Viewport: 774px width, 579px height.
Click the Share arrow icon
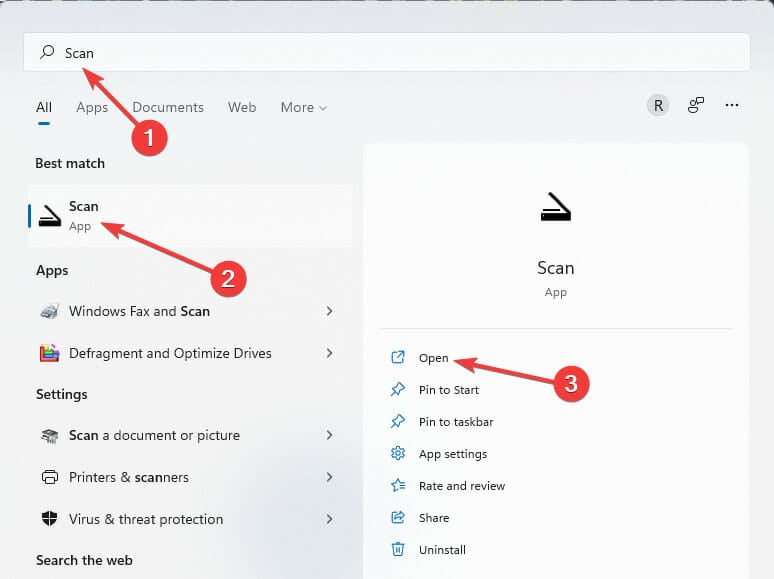(x=398, y=517)
